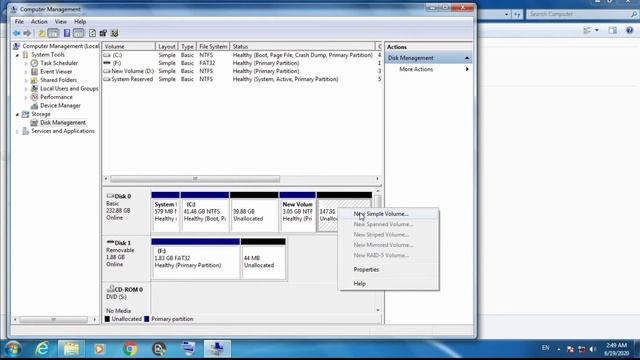640x360 pixels.
Task: Choose Properties from the context menu
Action: click(x=389, y=270)
